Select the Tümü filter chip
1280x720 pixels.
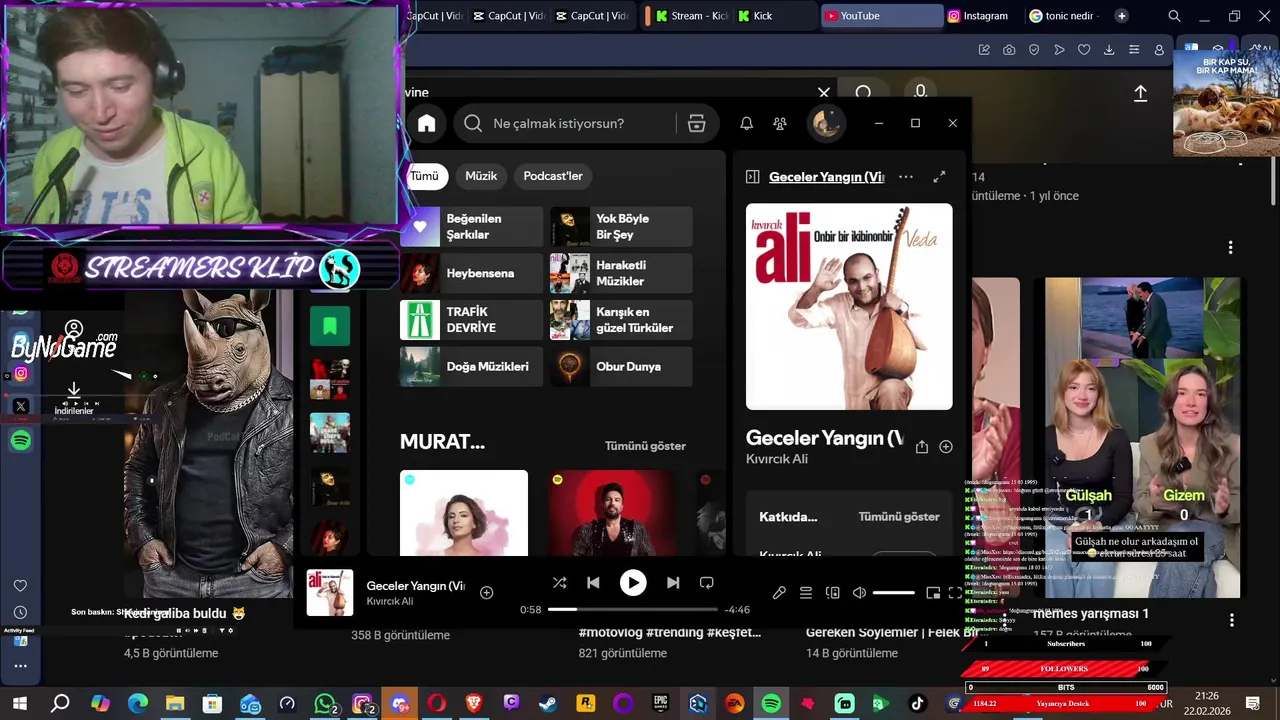(x=424, y=176)
